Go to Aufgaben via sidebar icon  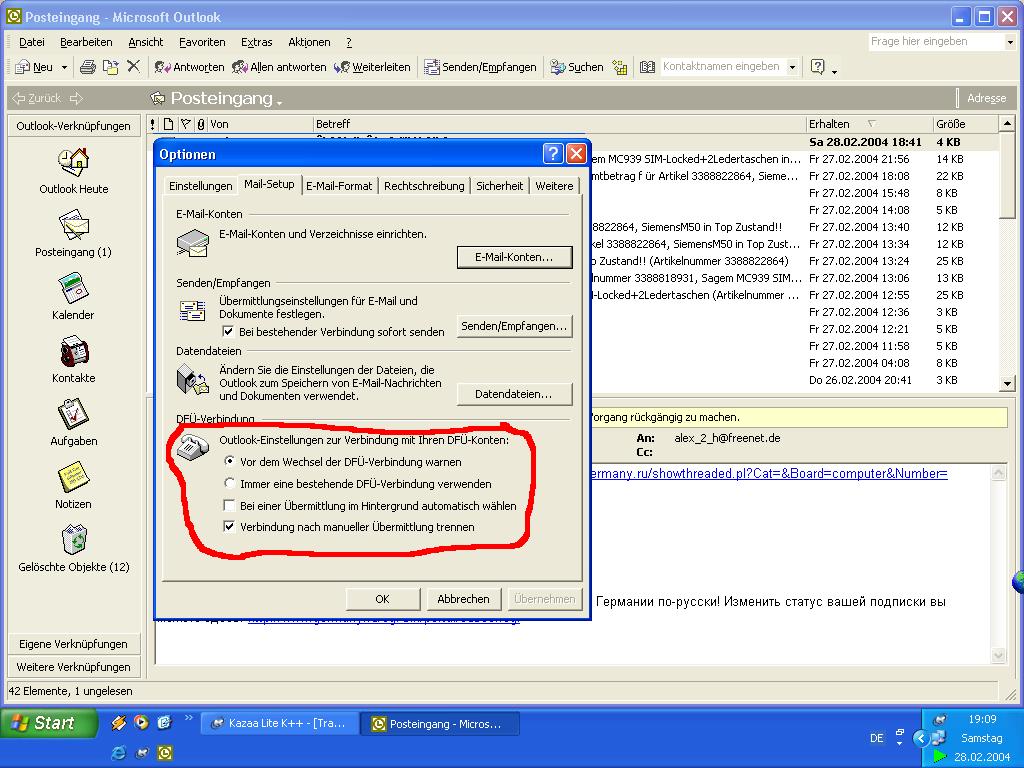(74, 415)
